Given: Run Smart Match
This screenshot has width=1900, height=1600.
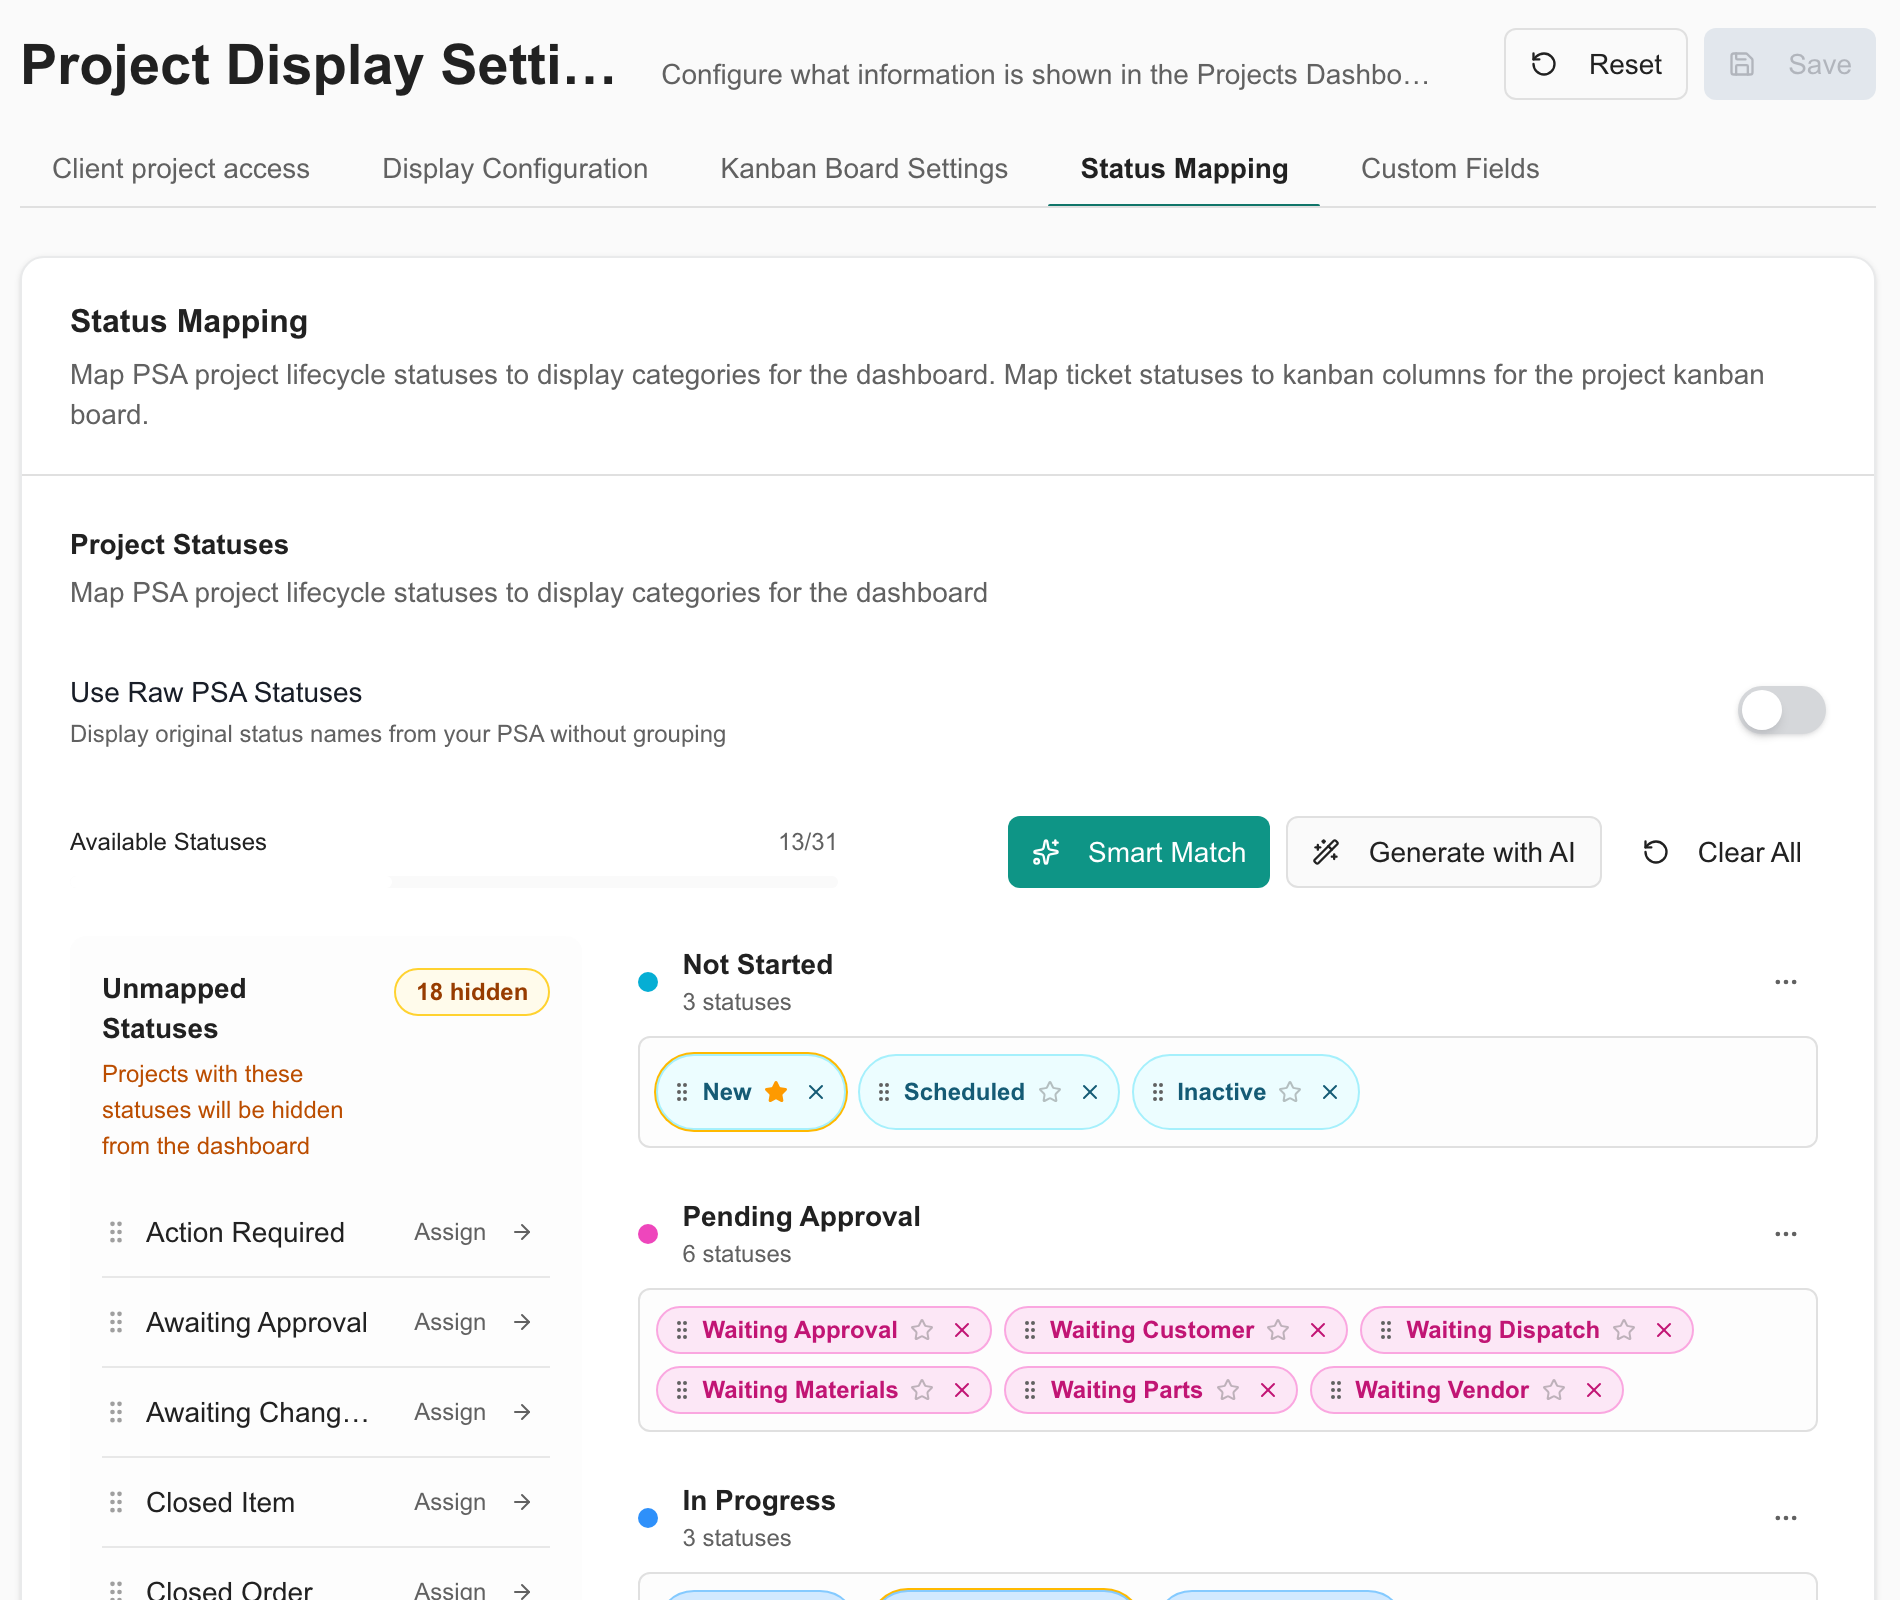Looking at the screenshot, I should [1138, 852].
